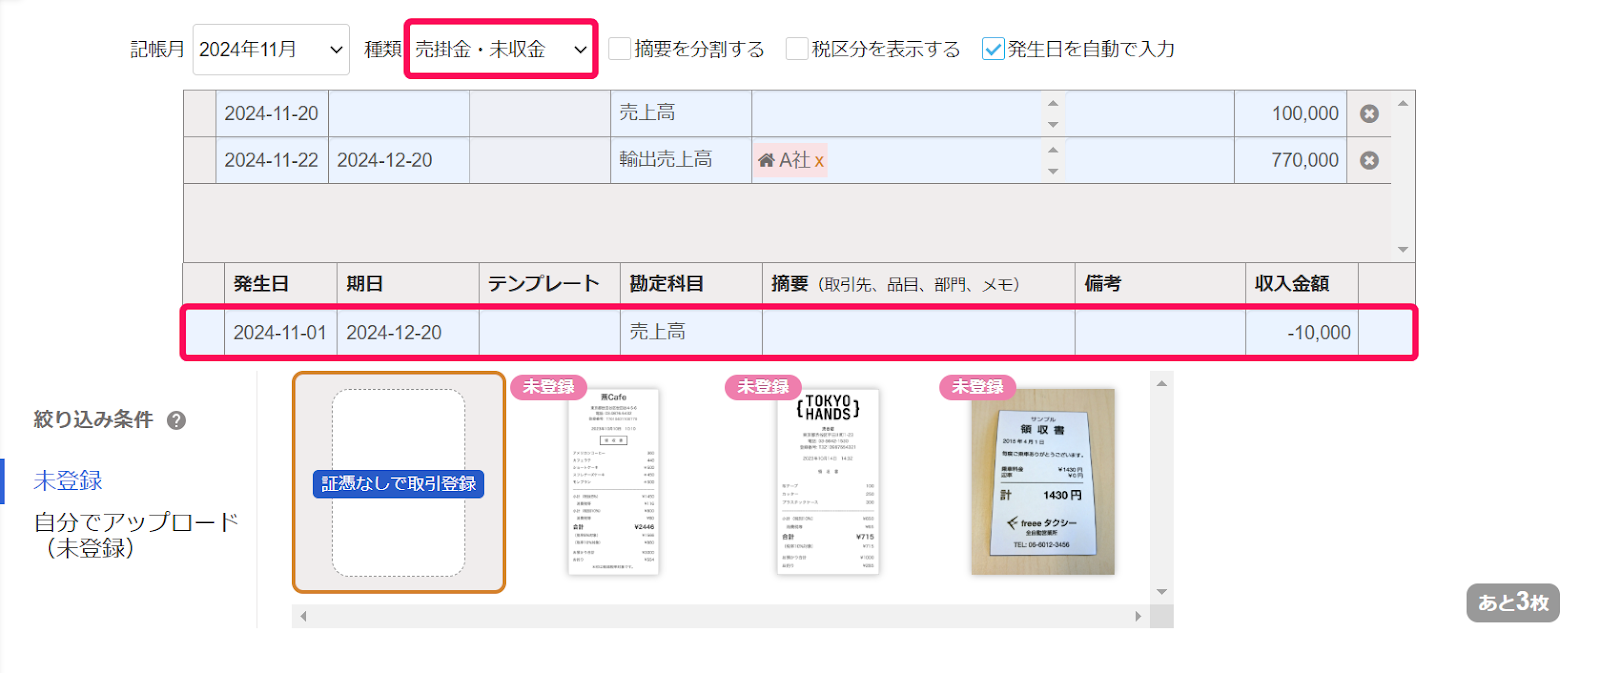Click receipt panel scroll up arrow
Image resolution: width=1600 pixels, height=673 pixels.
point(1162,383)
